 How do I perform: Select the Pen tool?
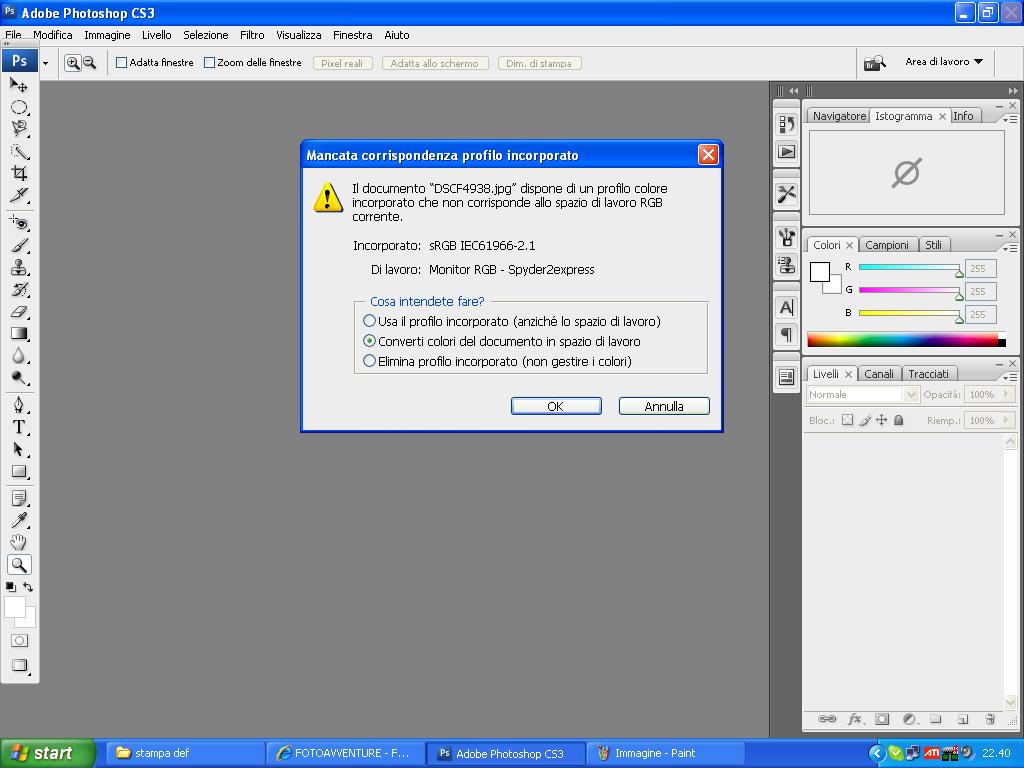(x=19, y=405)
